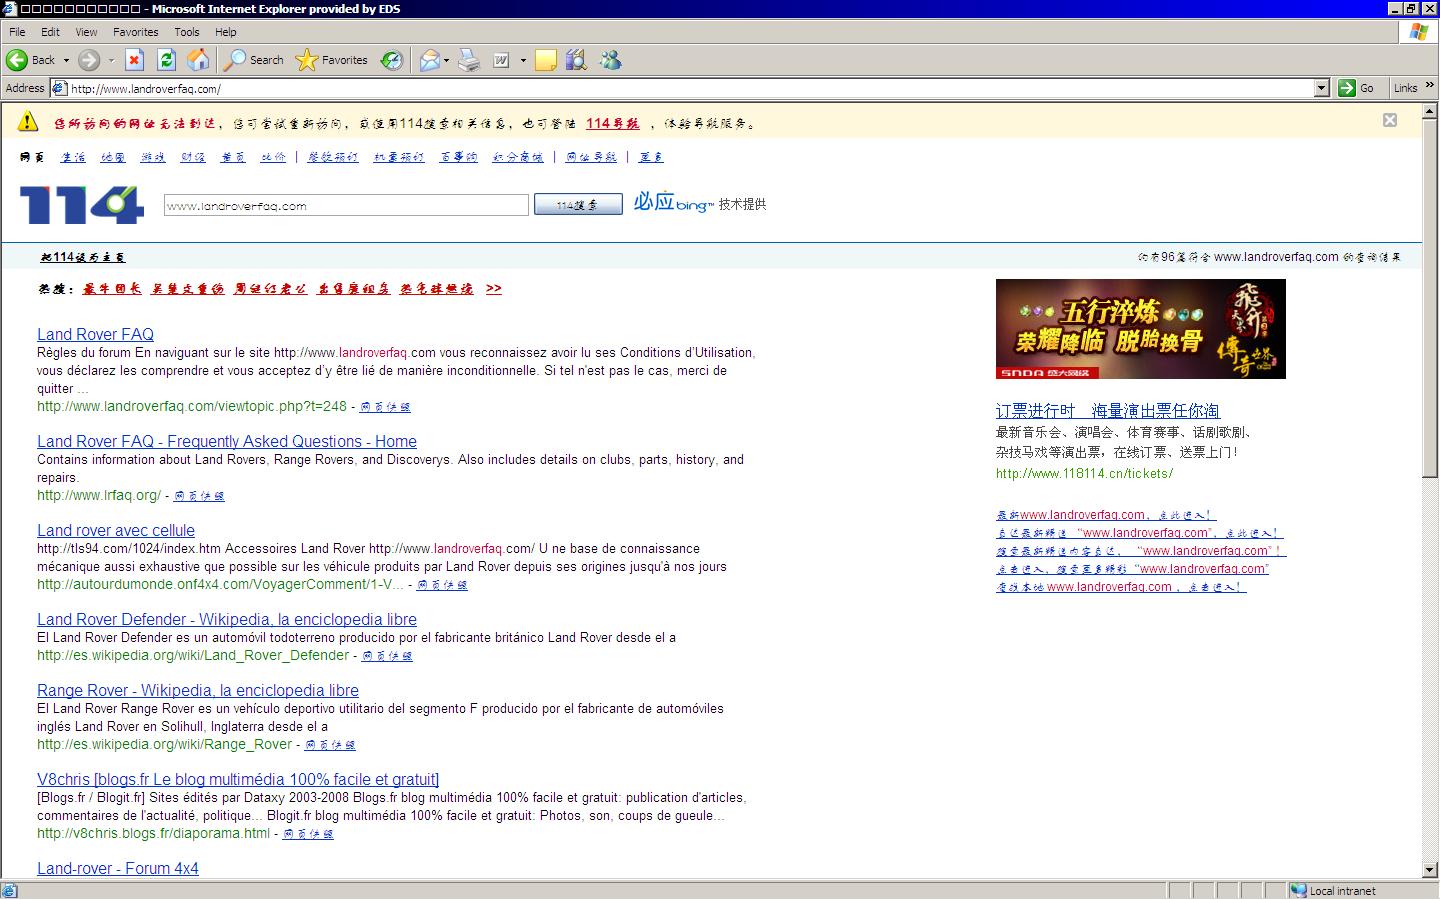1440x900 pixels.
Task: Click the vertical scrollbar down arrow
Action: (1431, 871)
